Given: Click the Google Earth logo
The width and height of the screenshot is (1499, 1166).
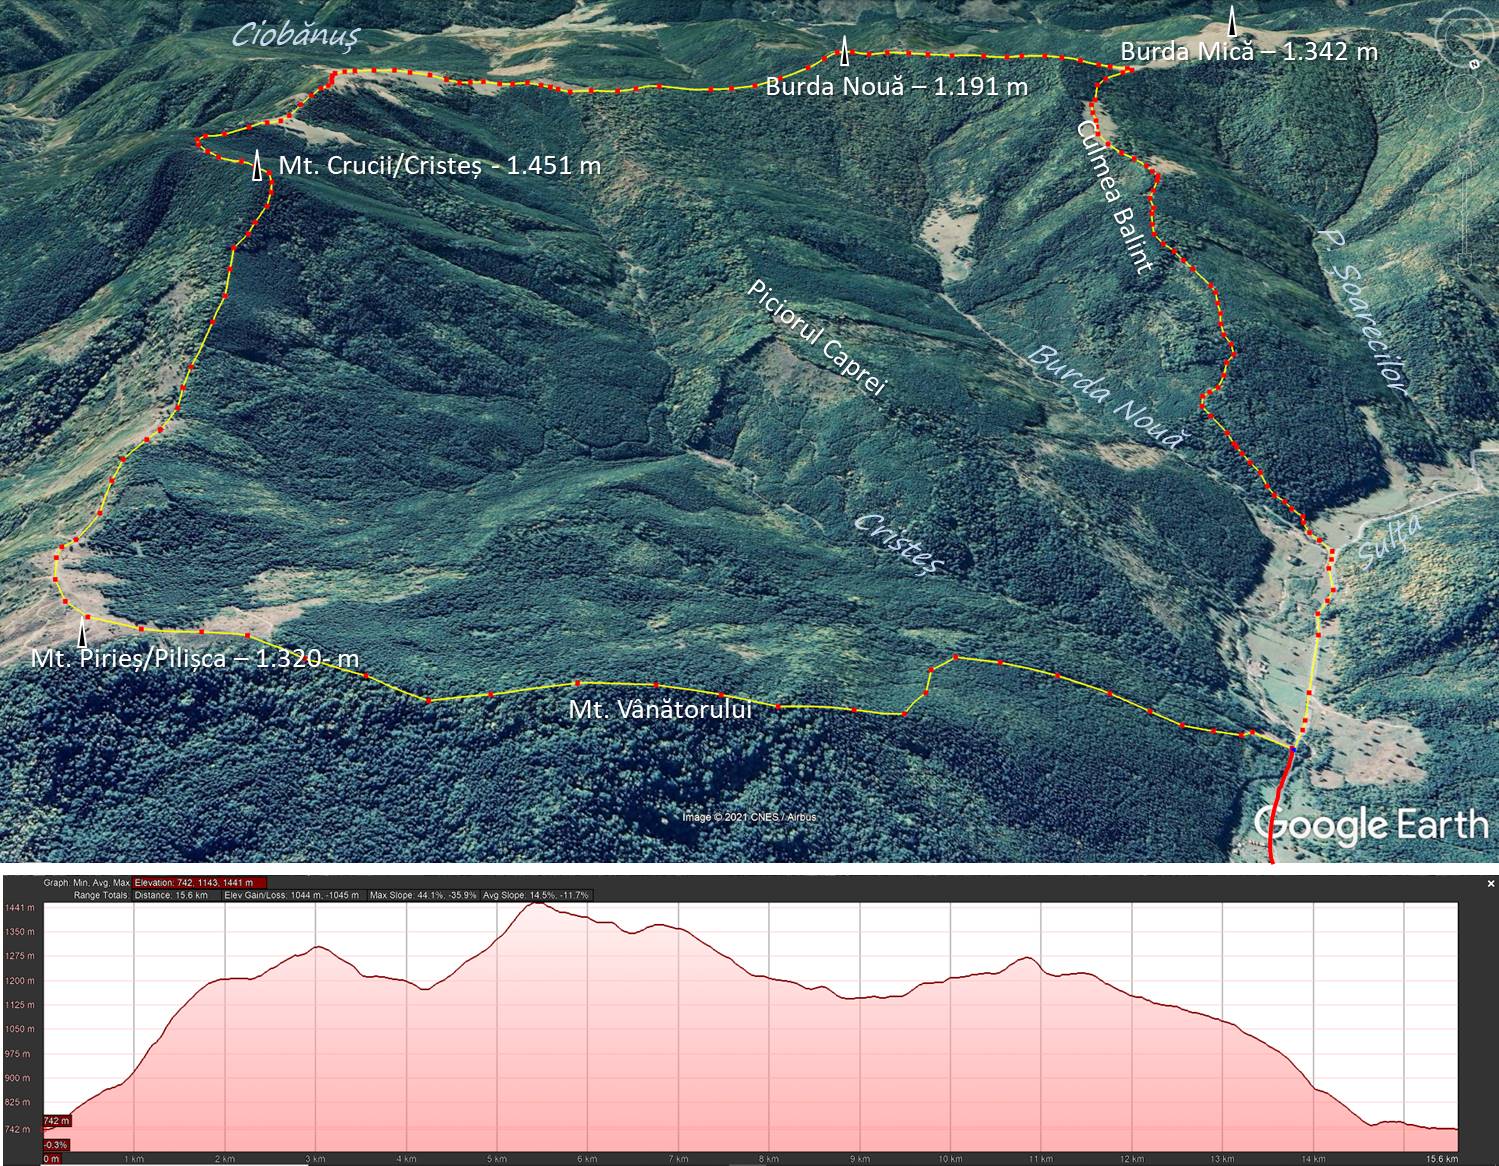Looking at the screenshot, I should (1370, 826).
